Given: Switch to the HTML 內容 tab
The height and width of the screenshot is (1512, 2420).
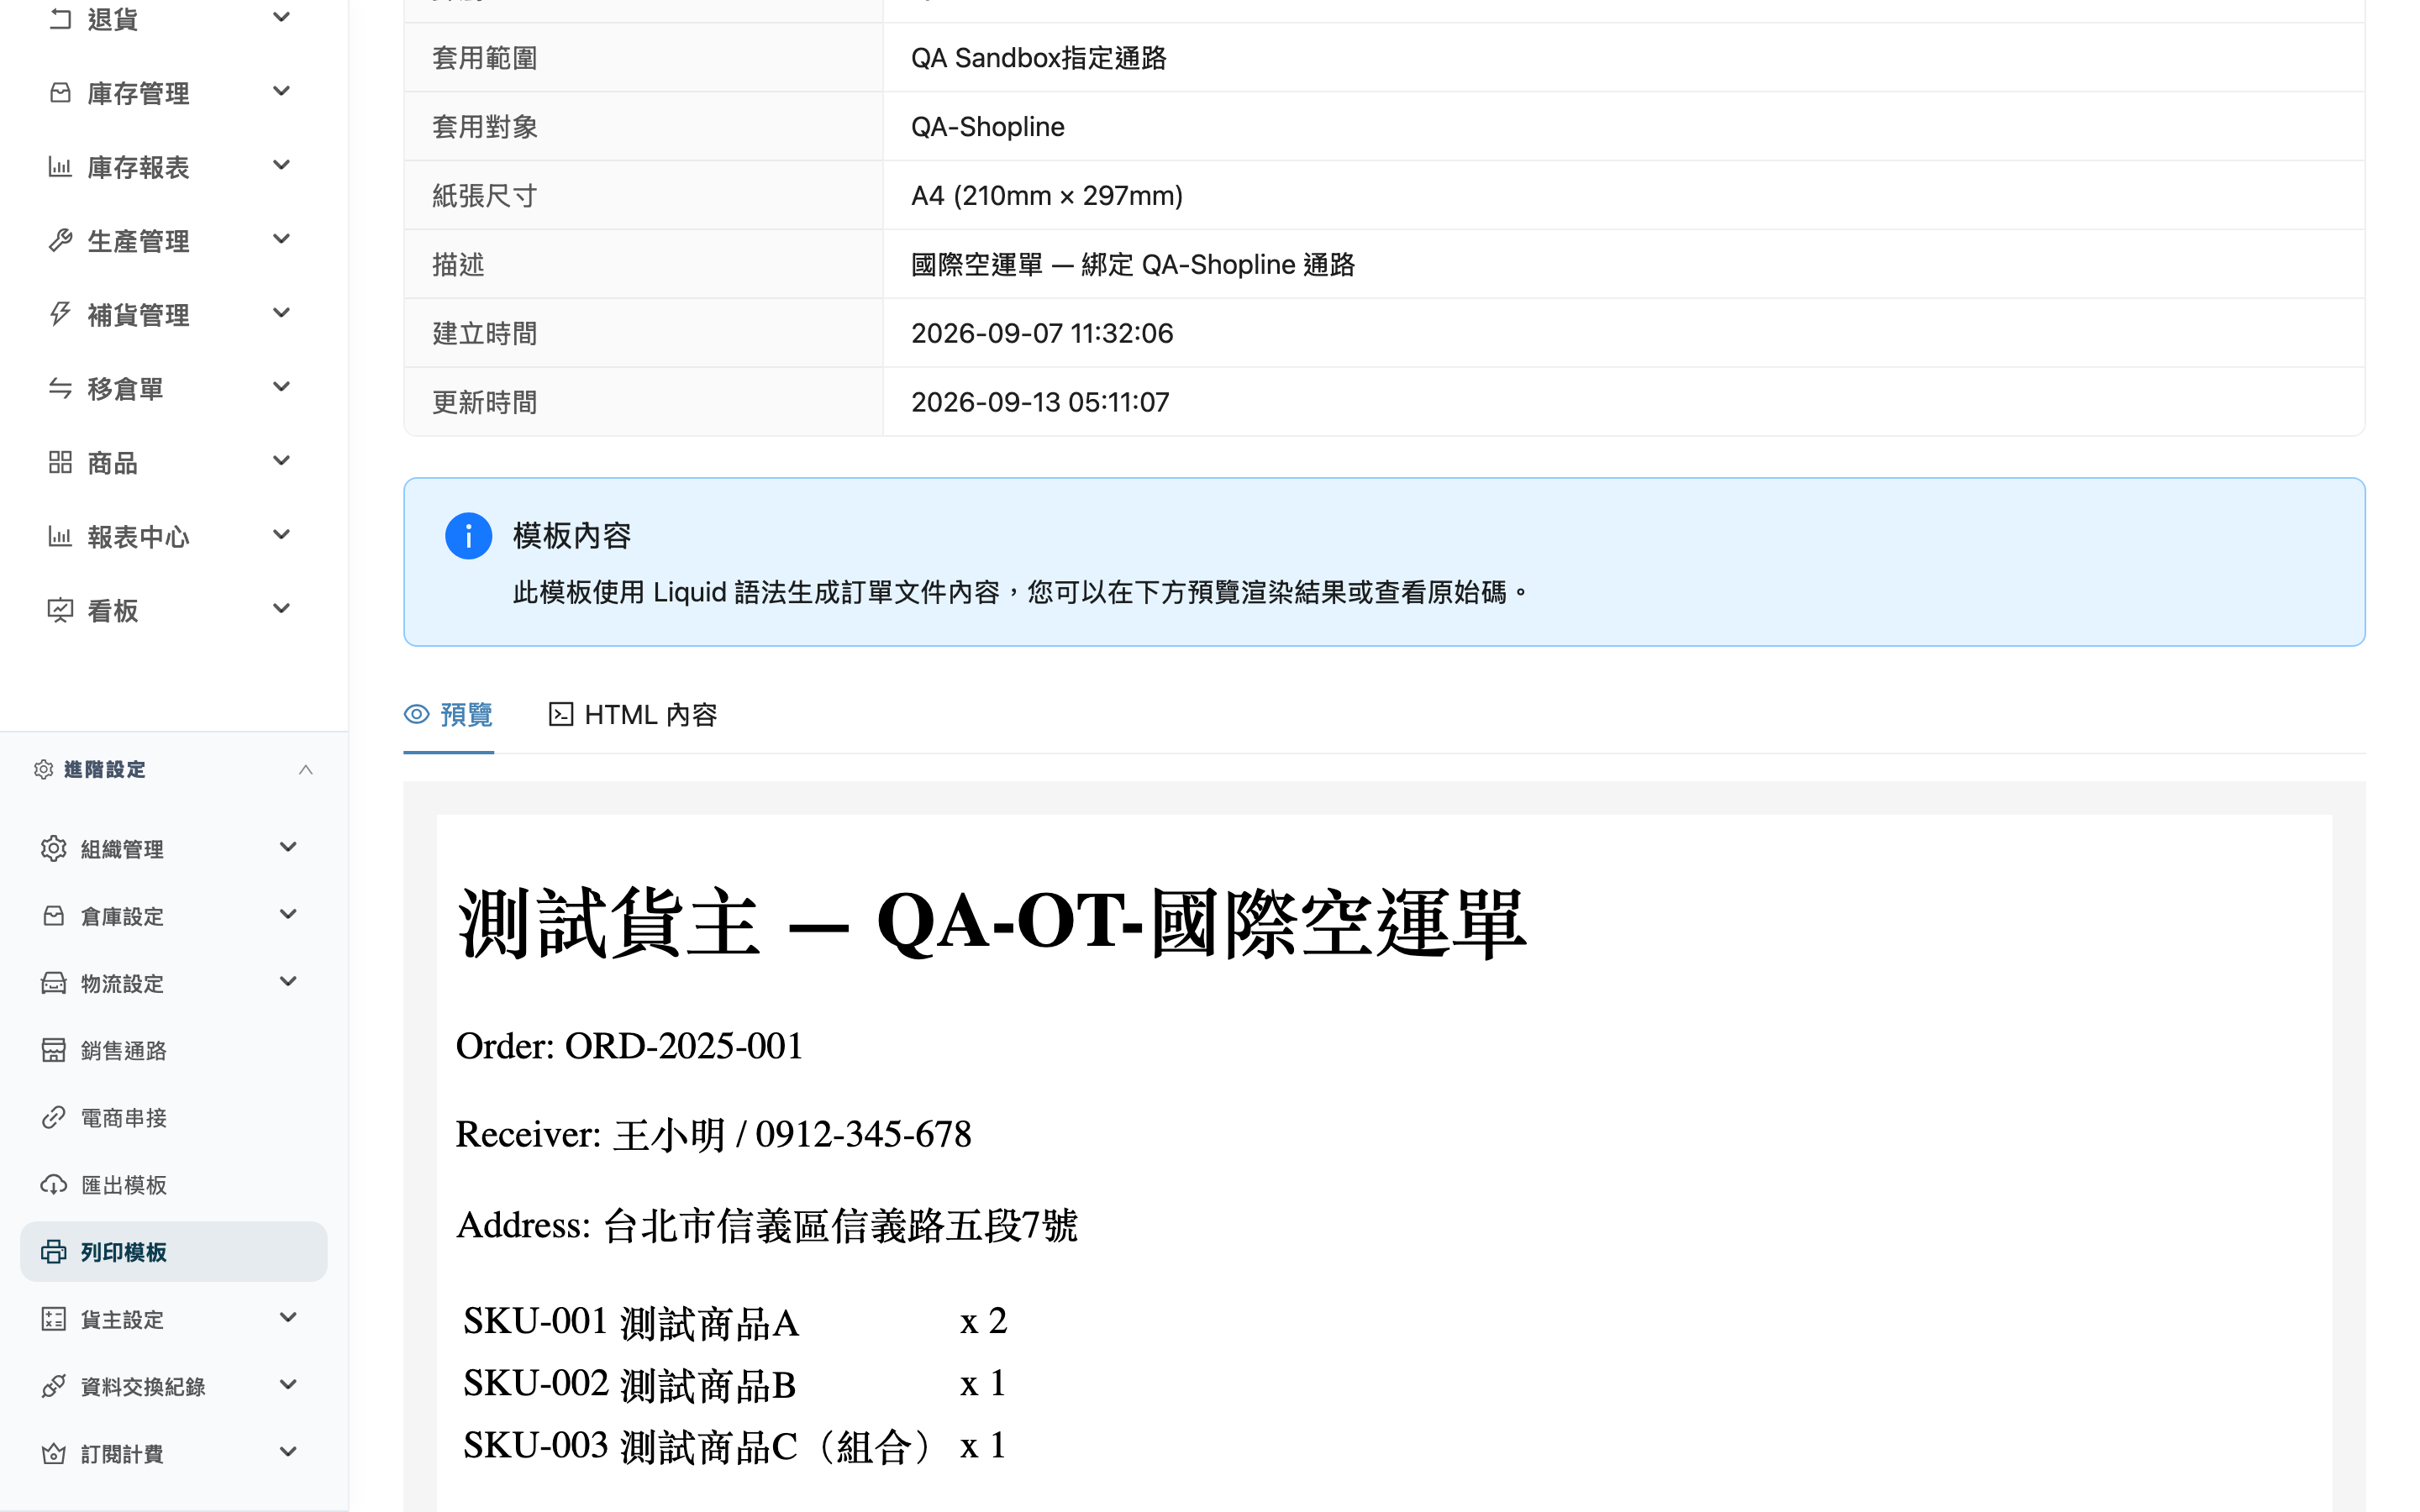Looking at the screenshot, I should pos(633,715).
